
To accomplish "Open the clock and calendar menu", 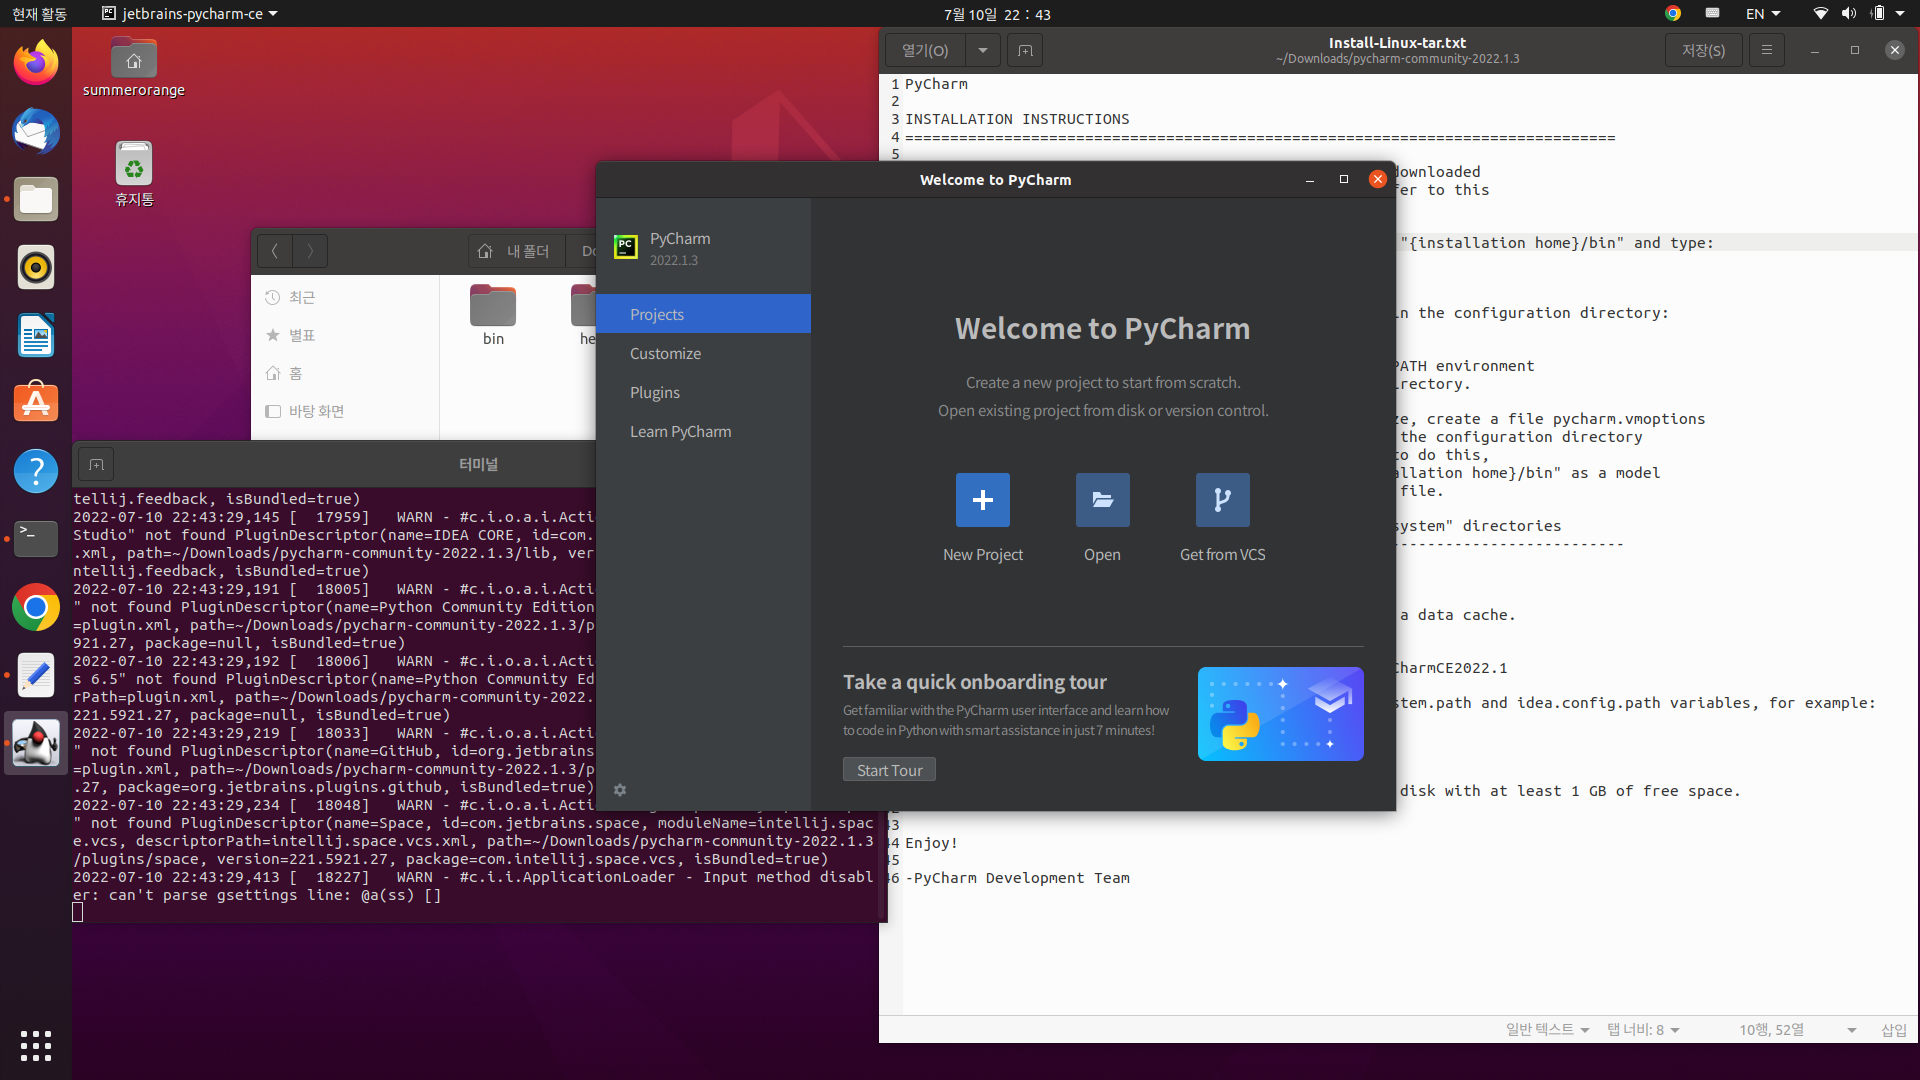I will [x=997, y=14].
